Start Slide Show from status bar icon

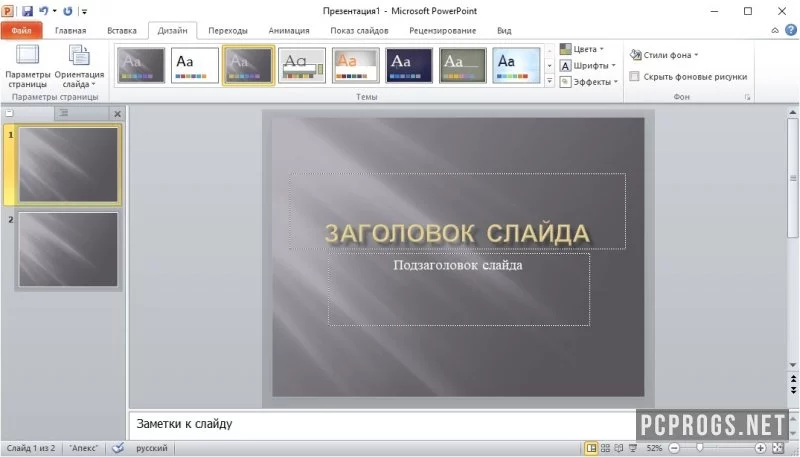(x=633, y=448)
